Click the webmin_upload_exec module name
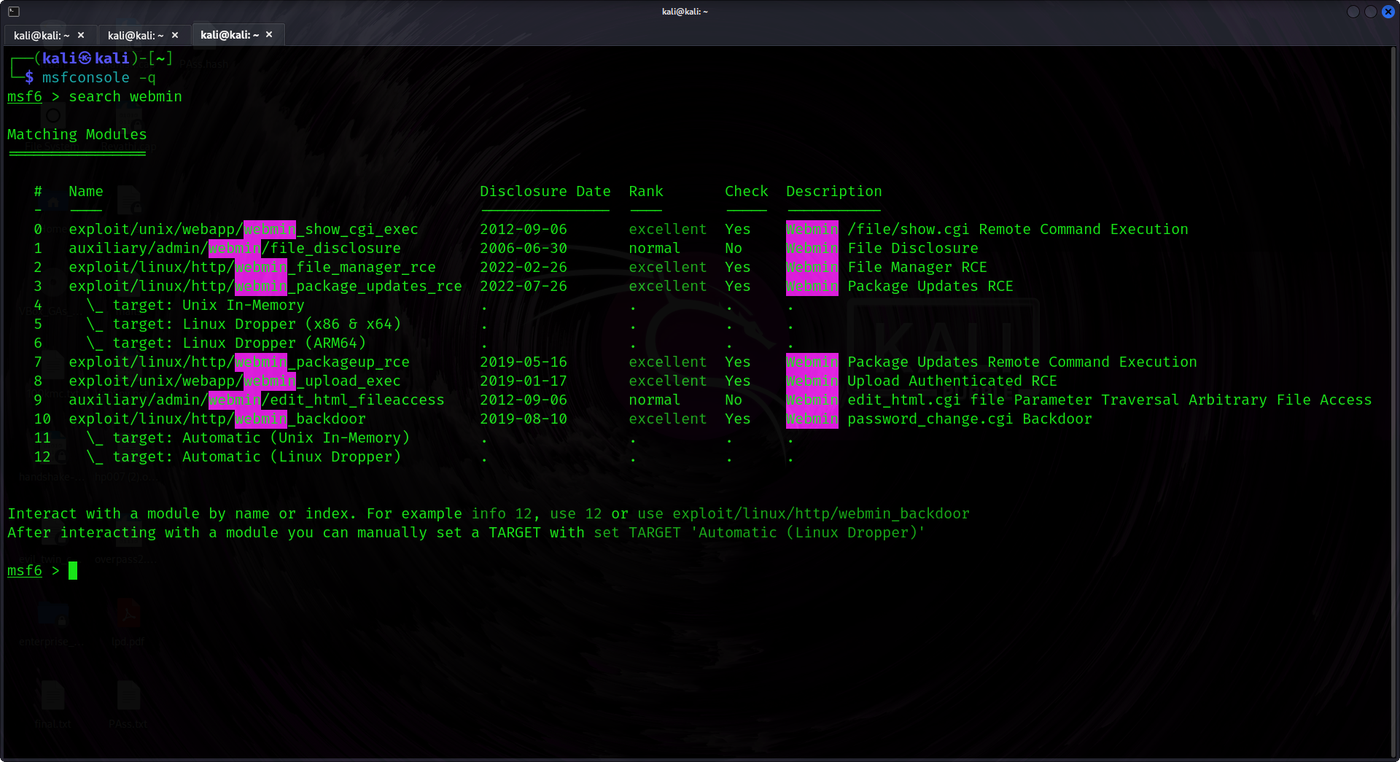This screenshot has height=762, width=1400. [235, 381]
